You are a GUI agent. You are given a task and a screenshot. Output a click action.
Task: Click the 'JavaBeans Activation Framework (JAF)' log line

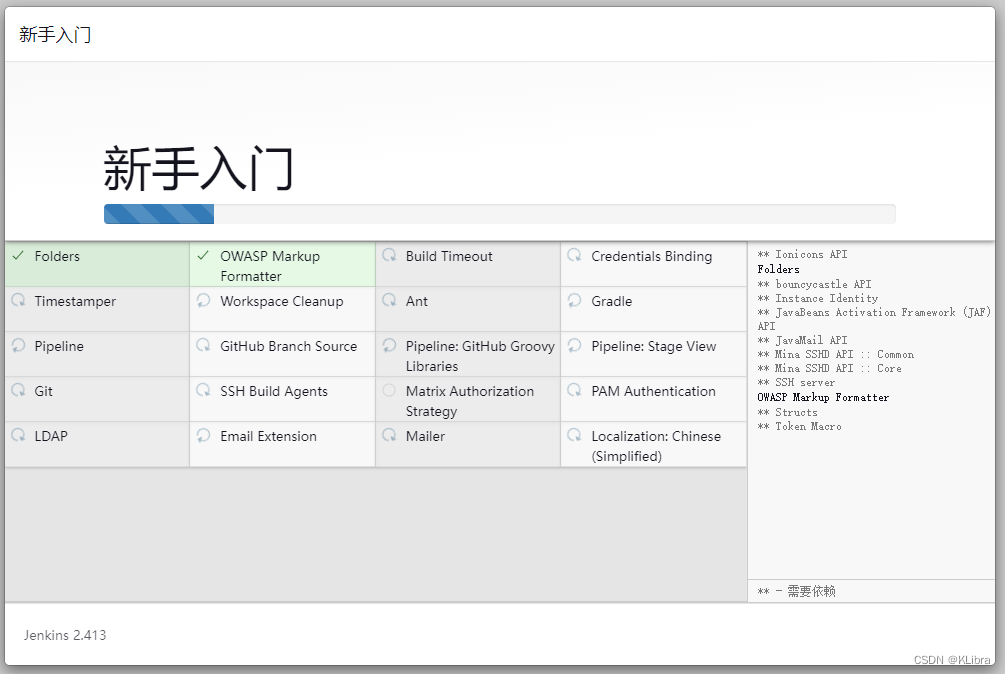tap(874, 318)
